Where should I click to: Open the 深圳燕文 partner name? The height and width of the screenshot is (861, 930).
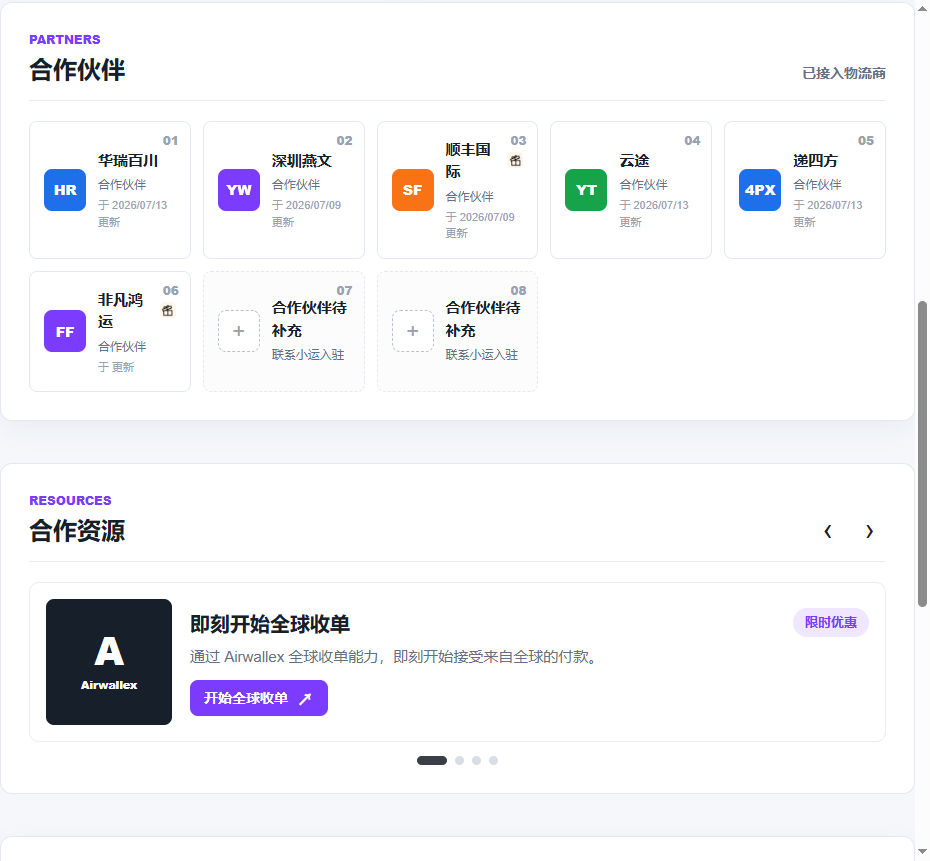click(x=301, y=161)
